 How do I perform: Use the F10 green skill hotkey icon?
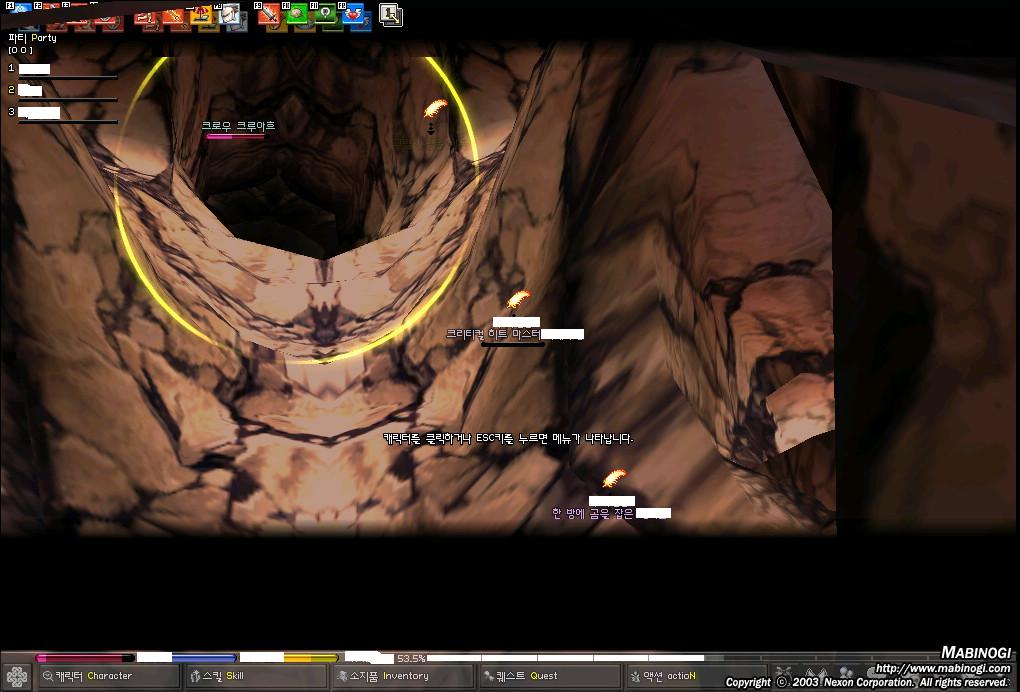[x=297, y=13]
